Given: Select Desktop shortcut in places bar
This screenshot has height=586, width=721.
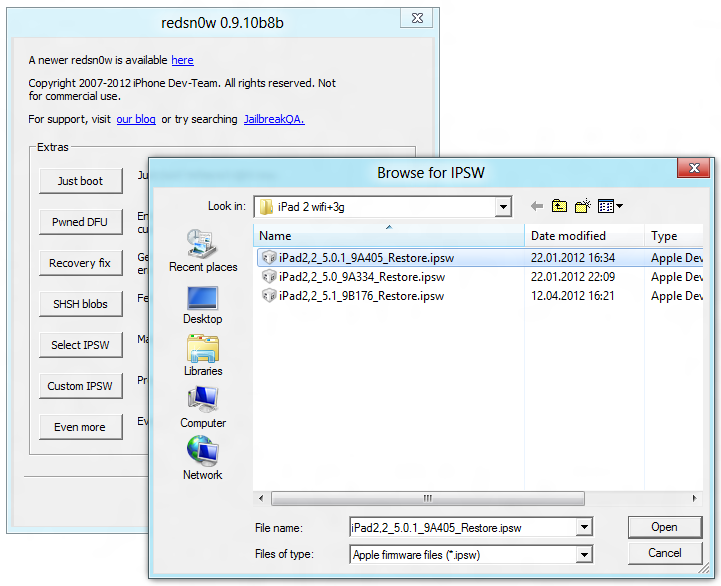Looking at the screenshot, I should pos(203,304).
